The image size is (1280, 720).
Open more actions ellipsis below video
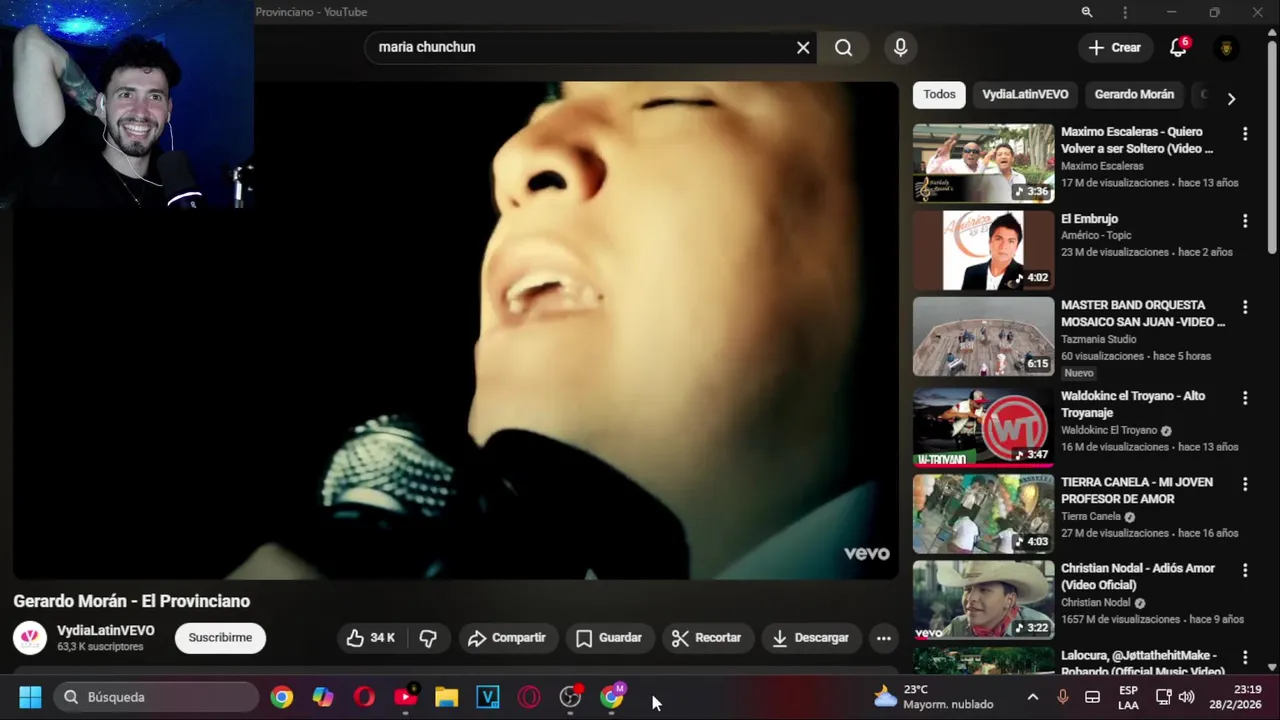coord(883,638)
